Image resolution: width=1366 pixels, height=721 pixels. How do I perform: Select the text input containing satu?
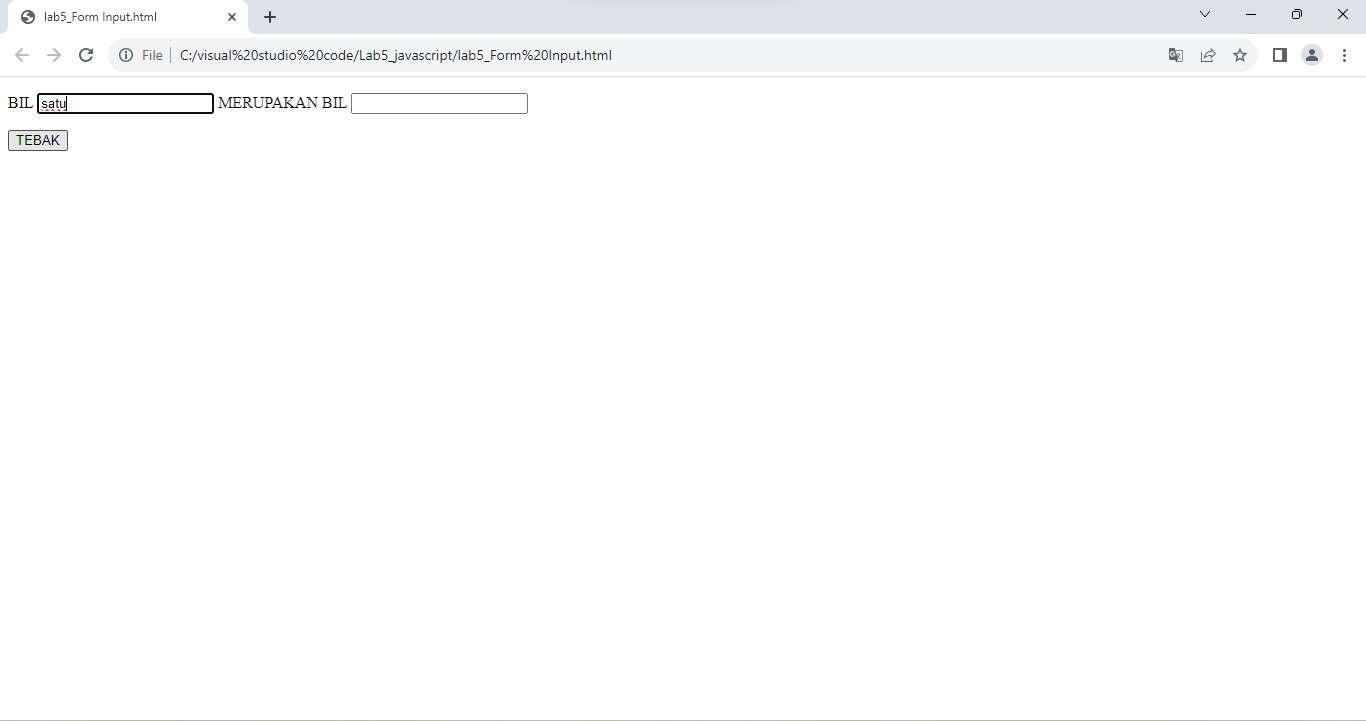tap(125, 103)
